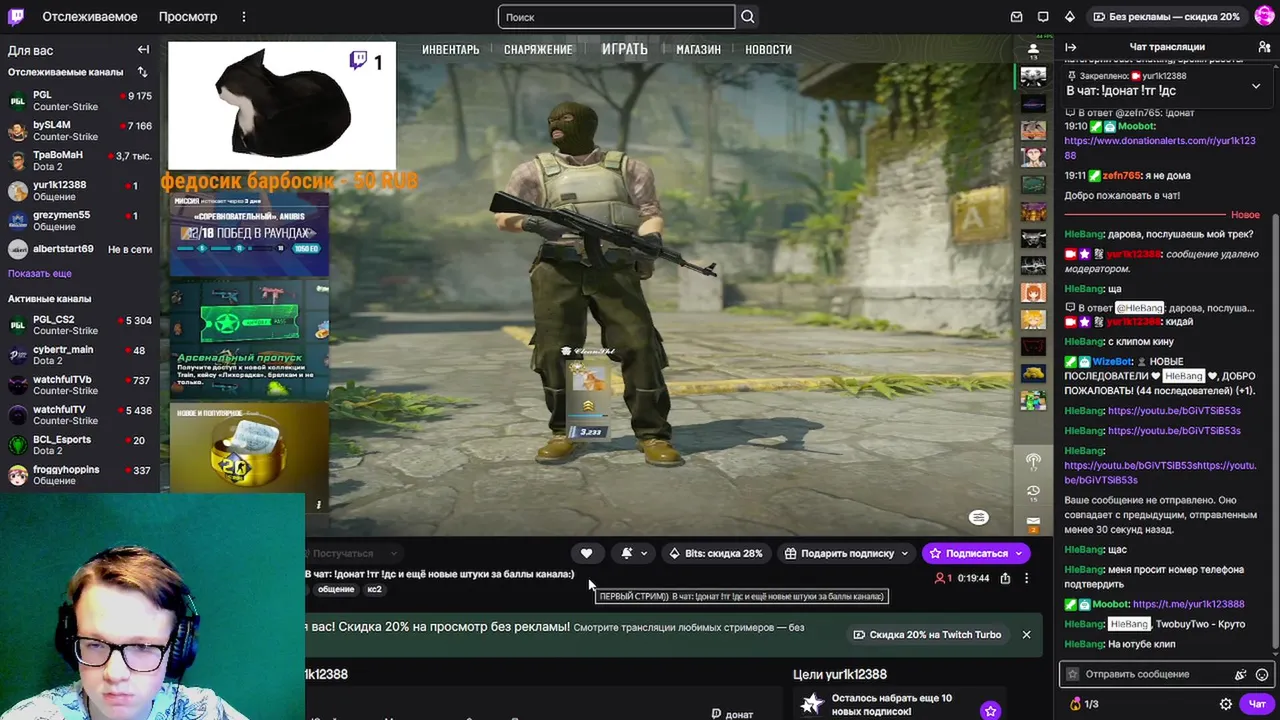Image resolution: width=1280 pixels, height=720 pixels.
Task: Open watchfulTVb channel in sidebar
Action: 80,385
